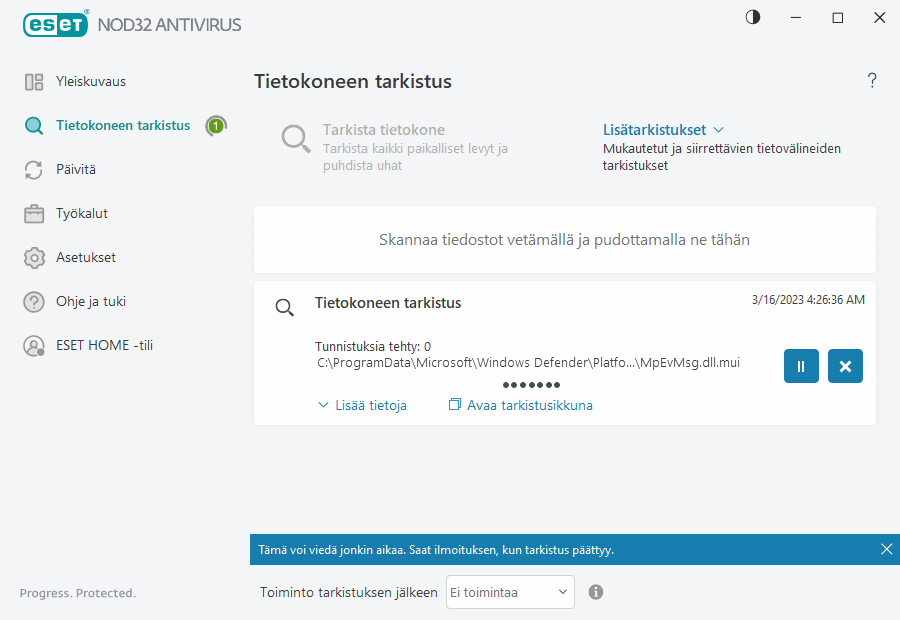Screen dimensions: 900x620
Task: Pause the running computer scan
Action: [x=801, y=366]
